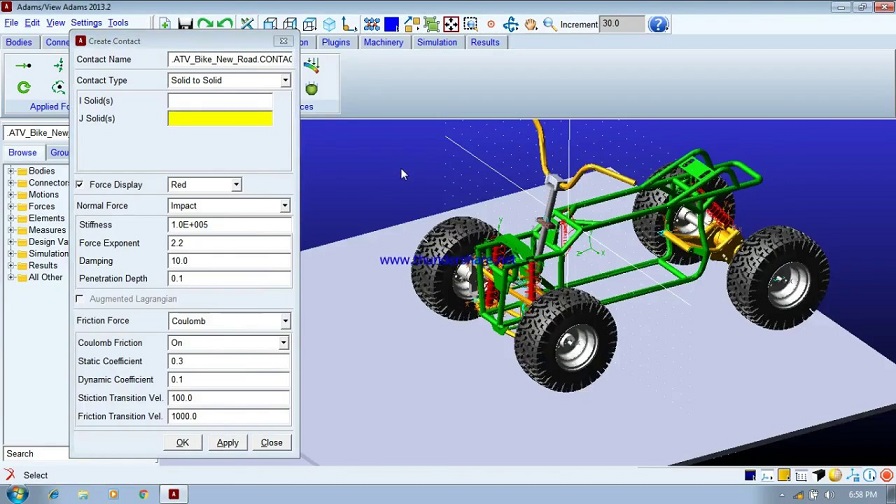Expand the Measures tree folder
Viewport: 896px width, 504px height.
10,230
